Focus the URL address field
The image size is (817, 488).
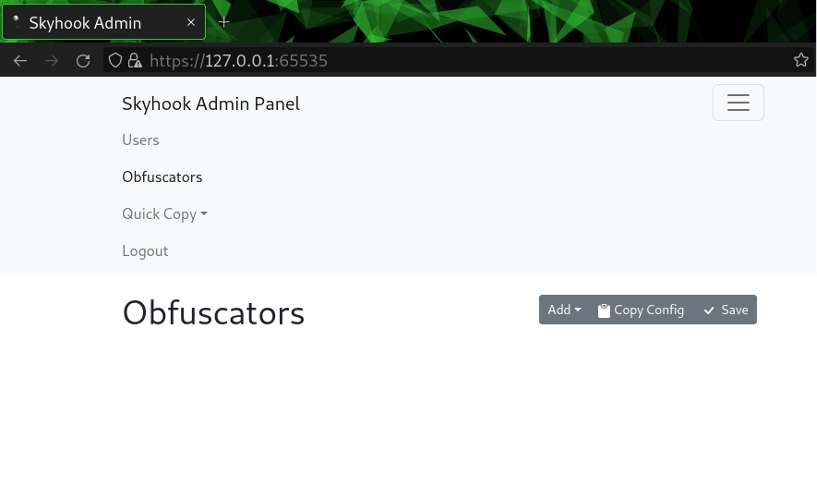point(450,61)
